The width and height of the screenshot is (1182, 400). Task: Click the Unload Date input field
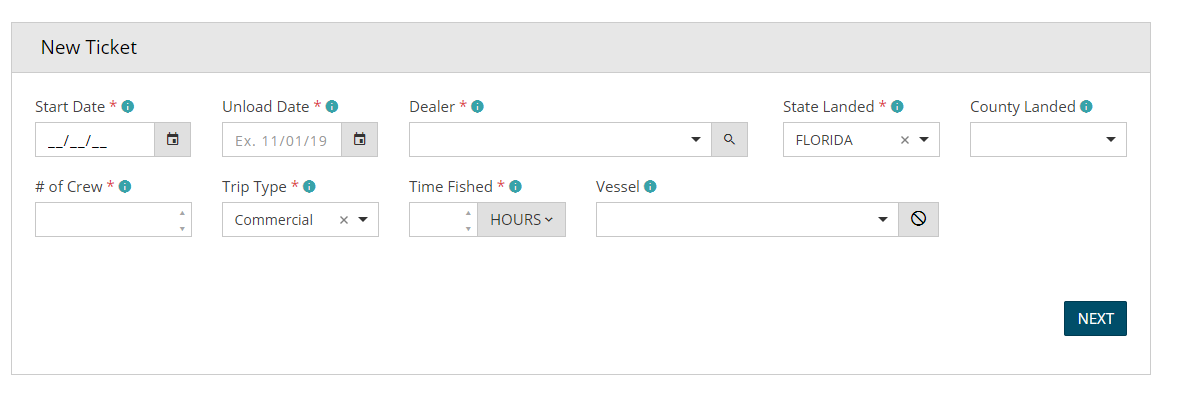281,140
